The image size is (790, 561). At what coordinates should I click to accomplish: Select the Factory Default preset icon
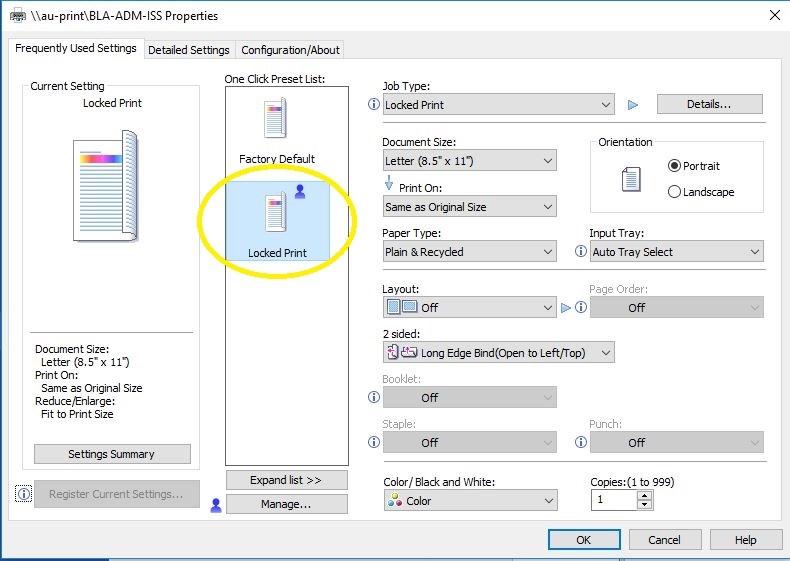pos(275,119)
